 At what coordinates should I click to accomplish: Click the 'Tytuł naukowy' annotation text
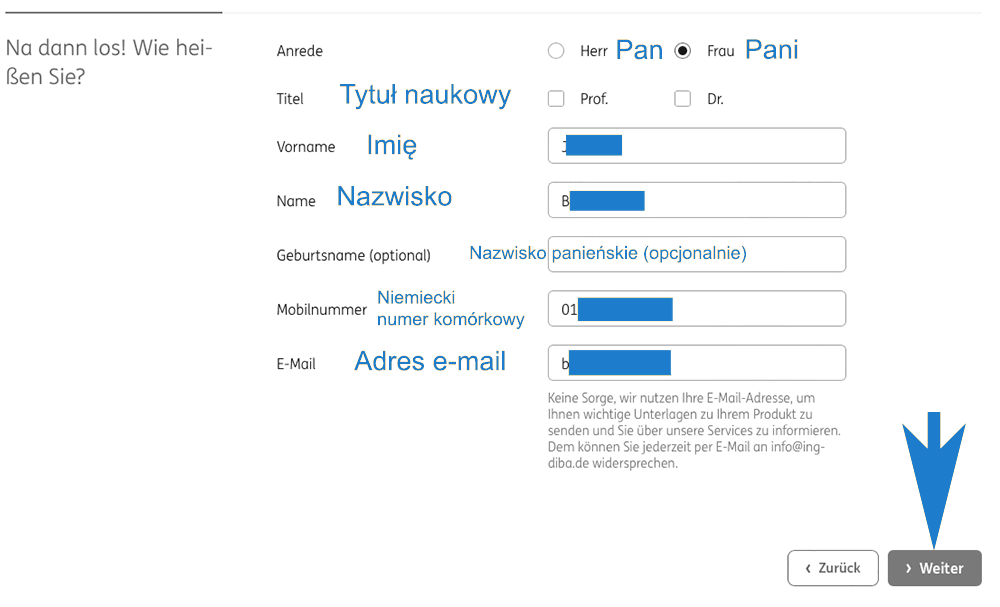[425, 95]
